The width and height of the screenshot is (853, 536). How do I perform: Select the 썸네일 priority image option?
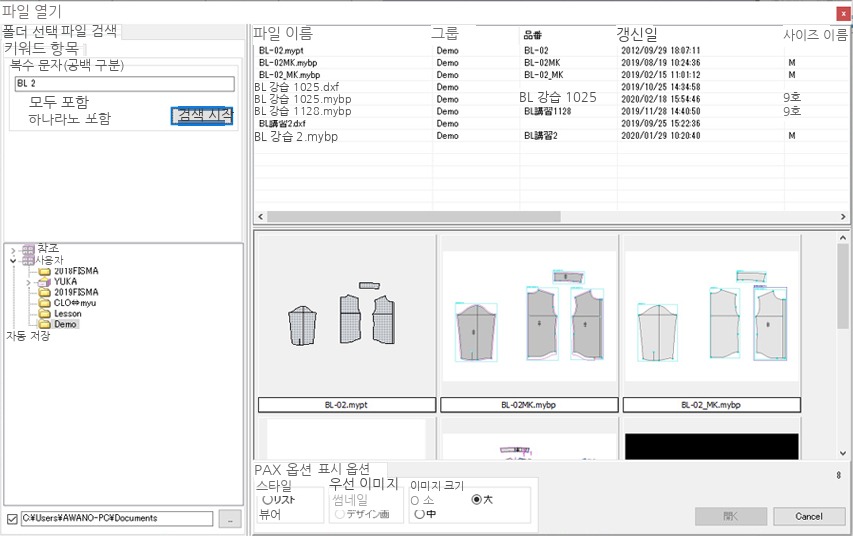tap(350, 500)
